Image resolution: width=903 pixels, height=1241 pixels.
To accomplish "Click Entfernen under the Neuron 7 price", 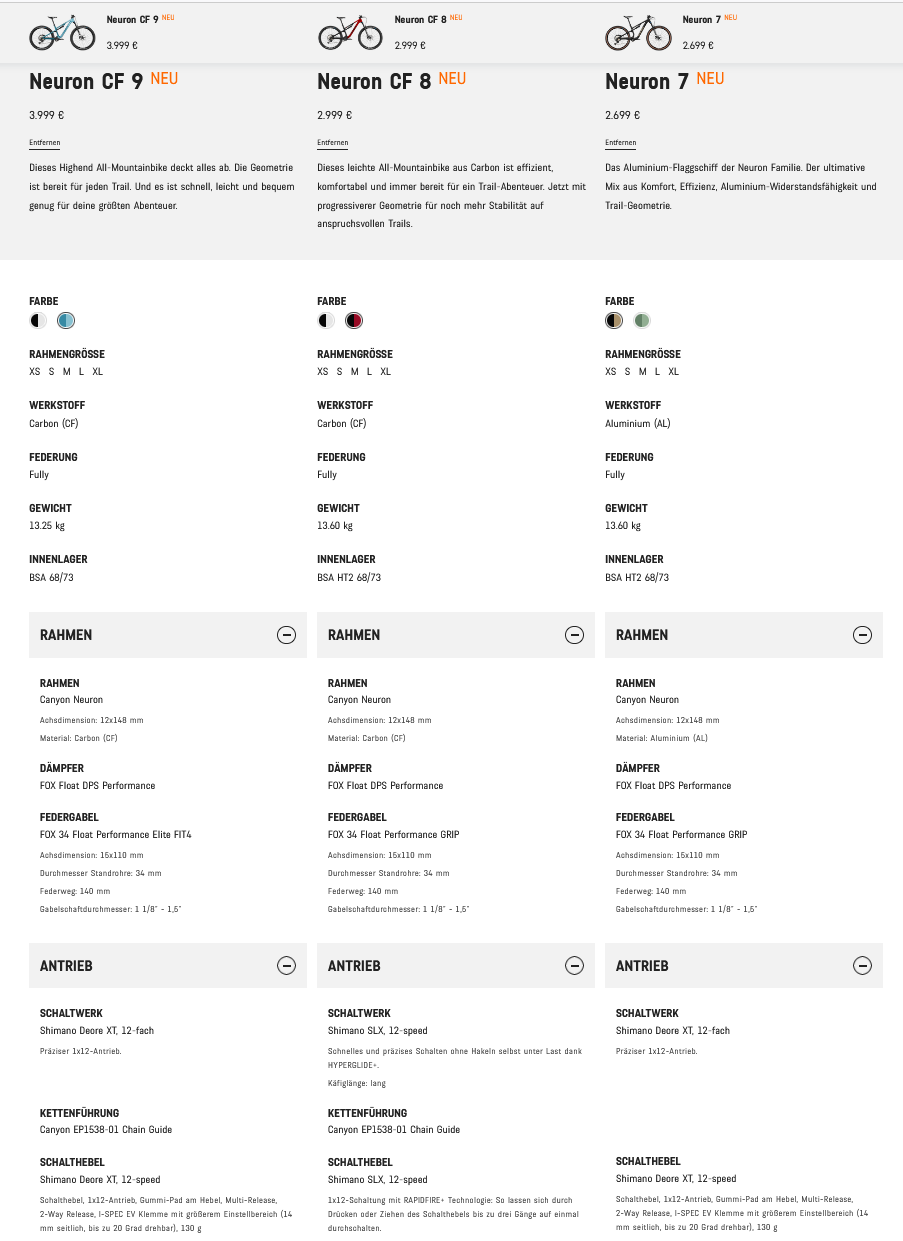I will pyautogui.click(x=621, y=143).
